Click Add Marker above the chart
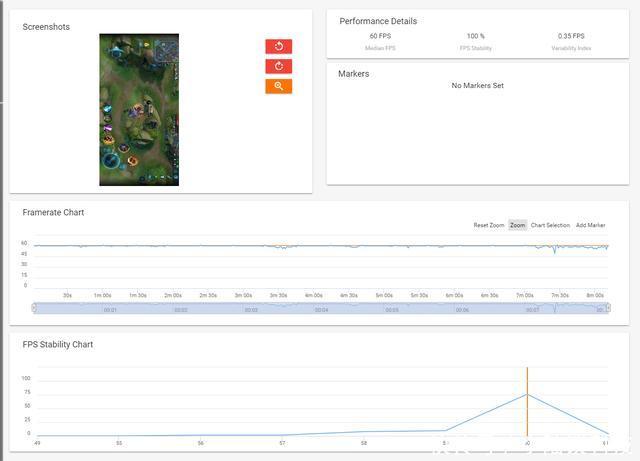 (590, 225)
